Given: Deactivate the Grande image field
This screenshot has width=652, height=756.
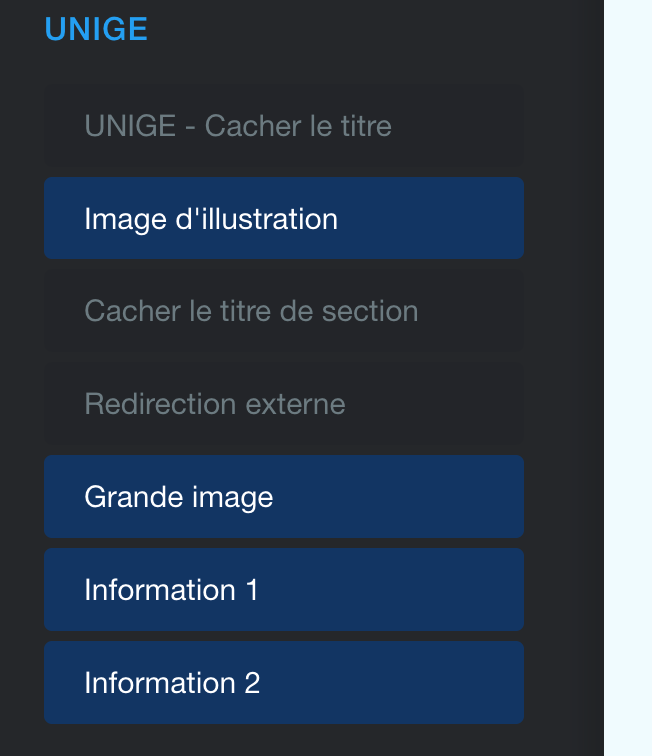Looking at the screenshot, I should click(283, 496).
